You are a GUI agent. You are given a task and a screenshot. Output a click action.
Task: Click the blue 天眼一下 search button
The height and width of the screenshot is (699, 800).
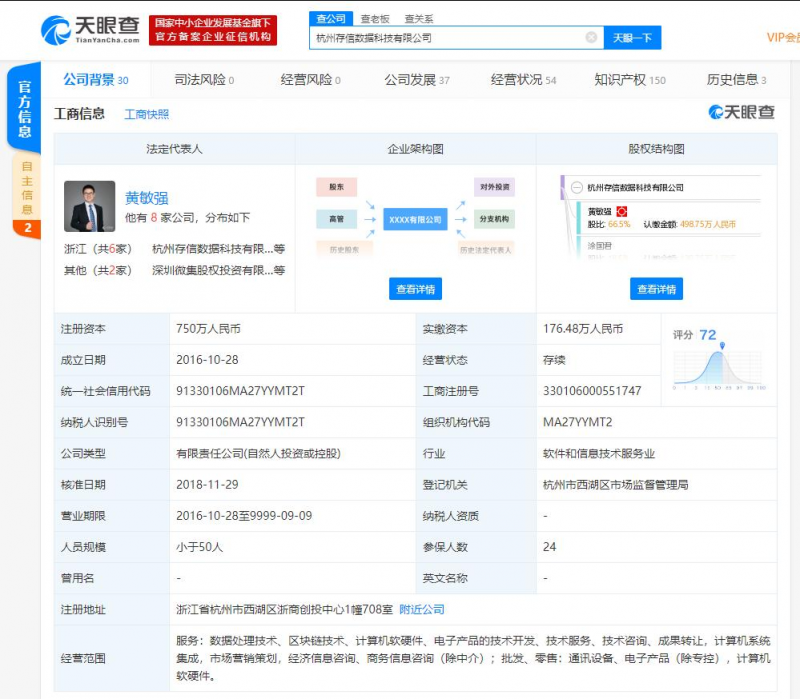633,36
